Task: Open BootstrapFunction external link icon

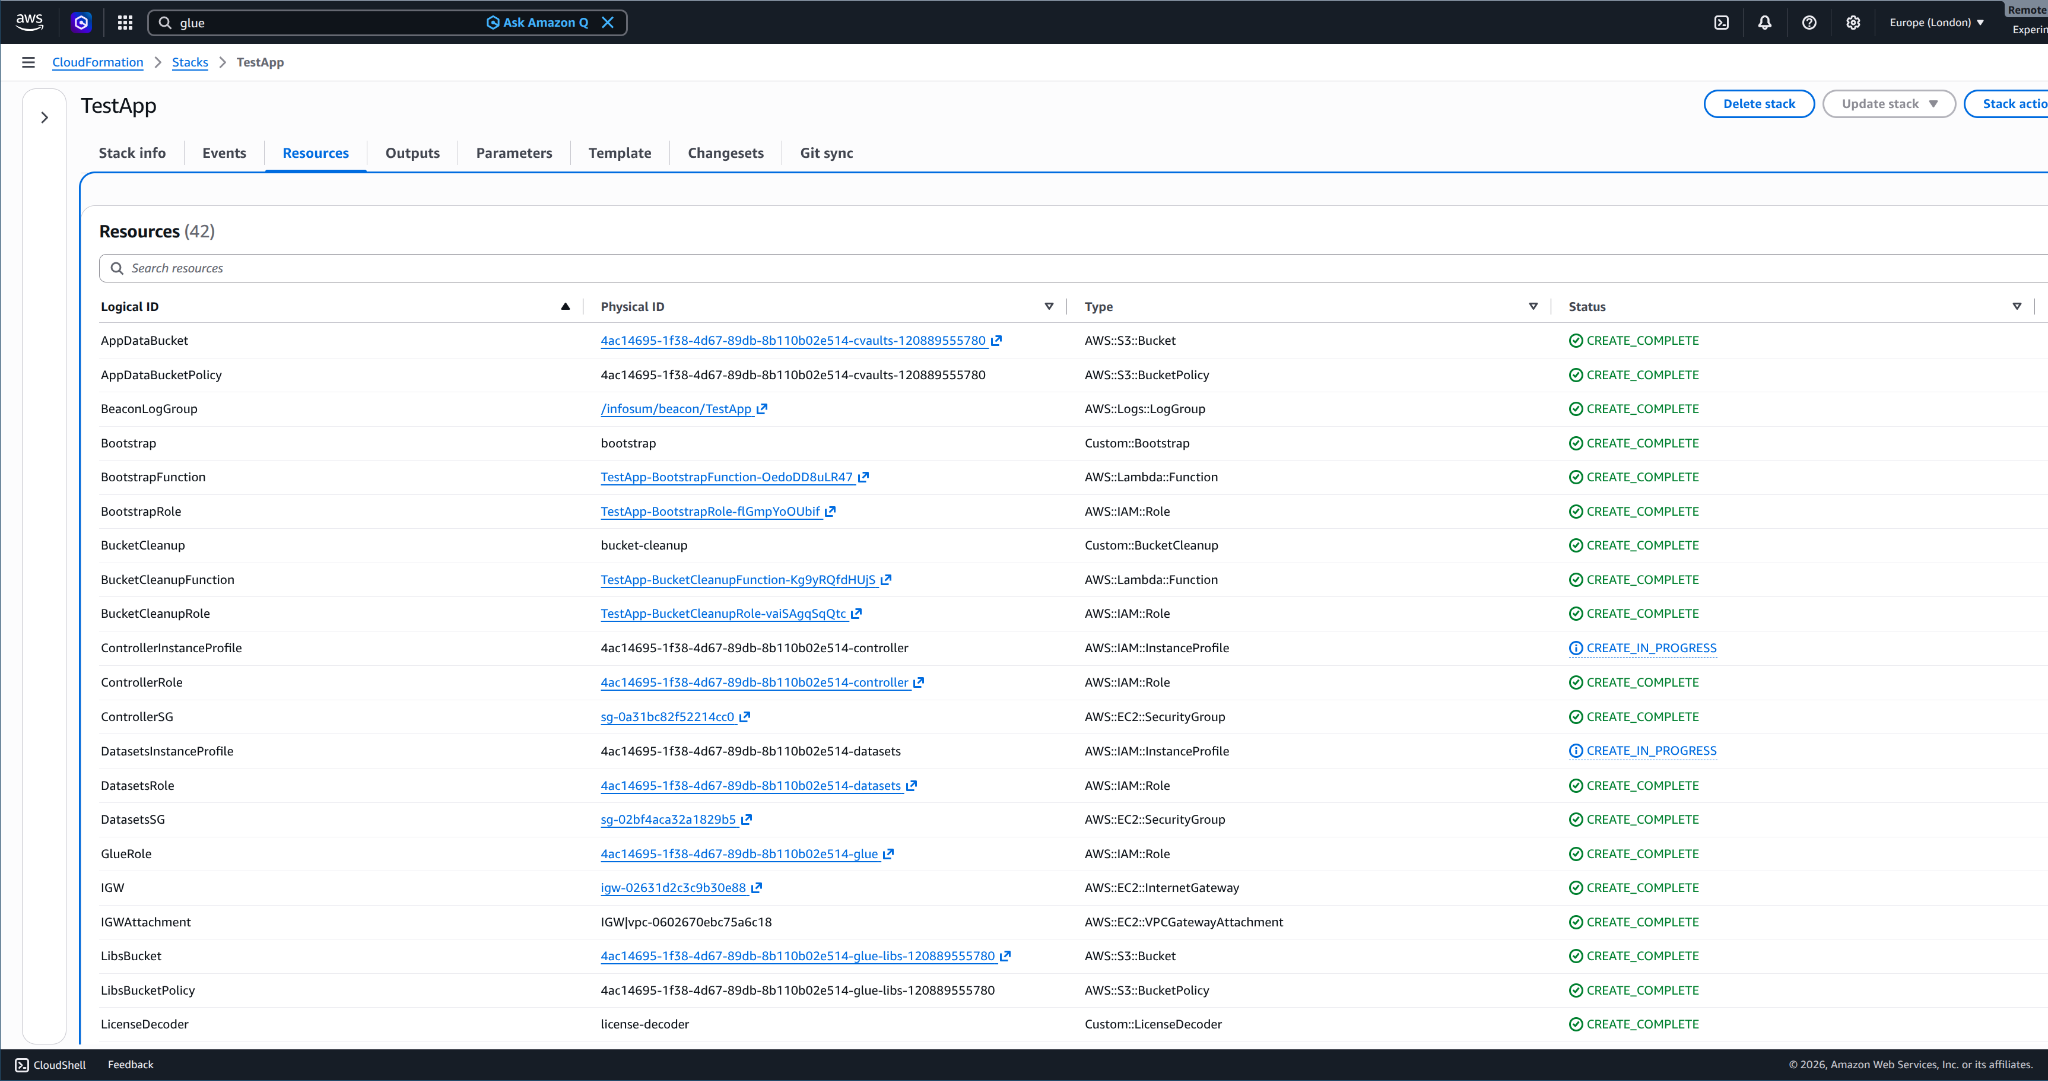Action: pos(864,477)
